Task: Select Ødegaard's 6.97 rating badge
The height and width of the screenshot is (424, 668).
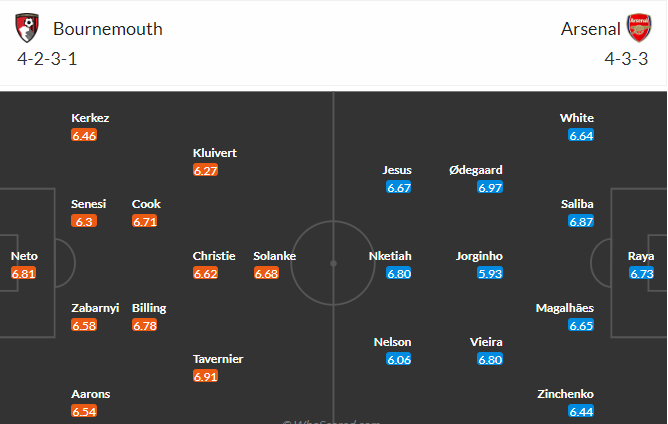Action: [x=490, y=187]
